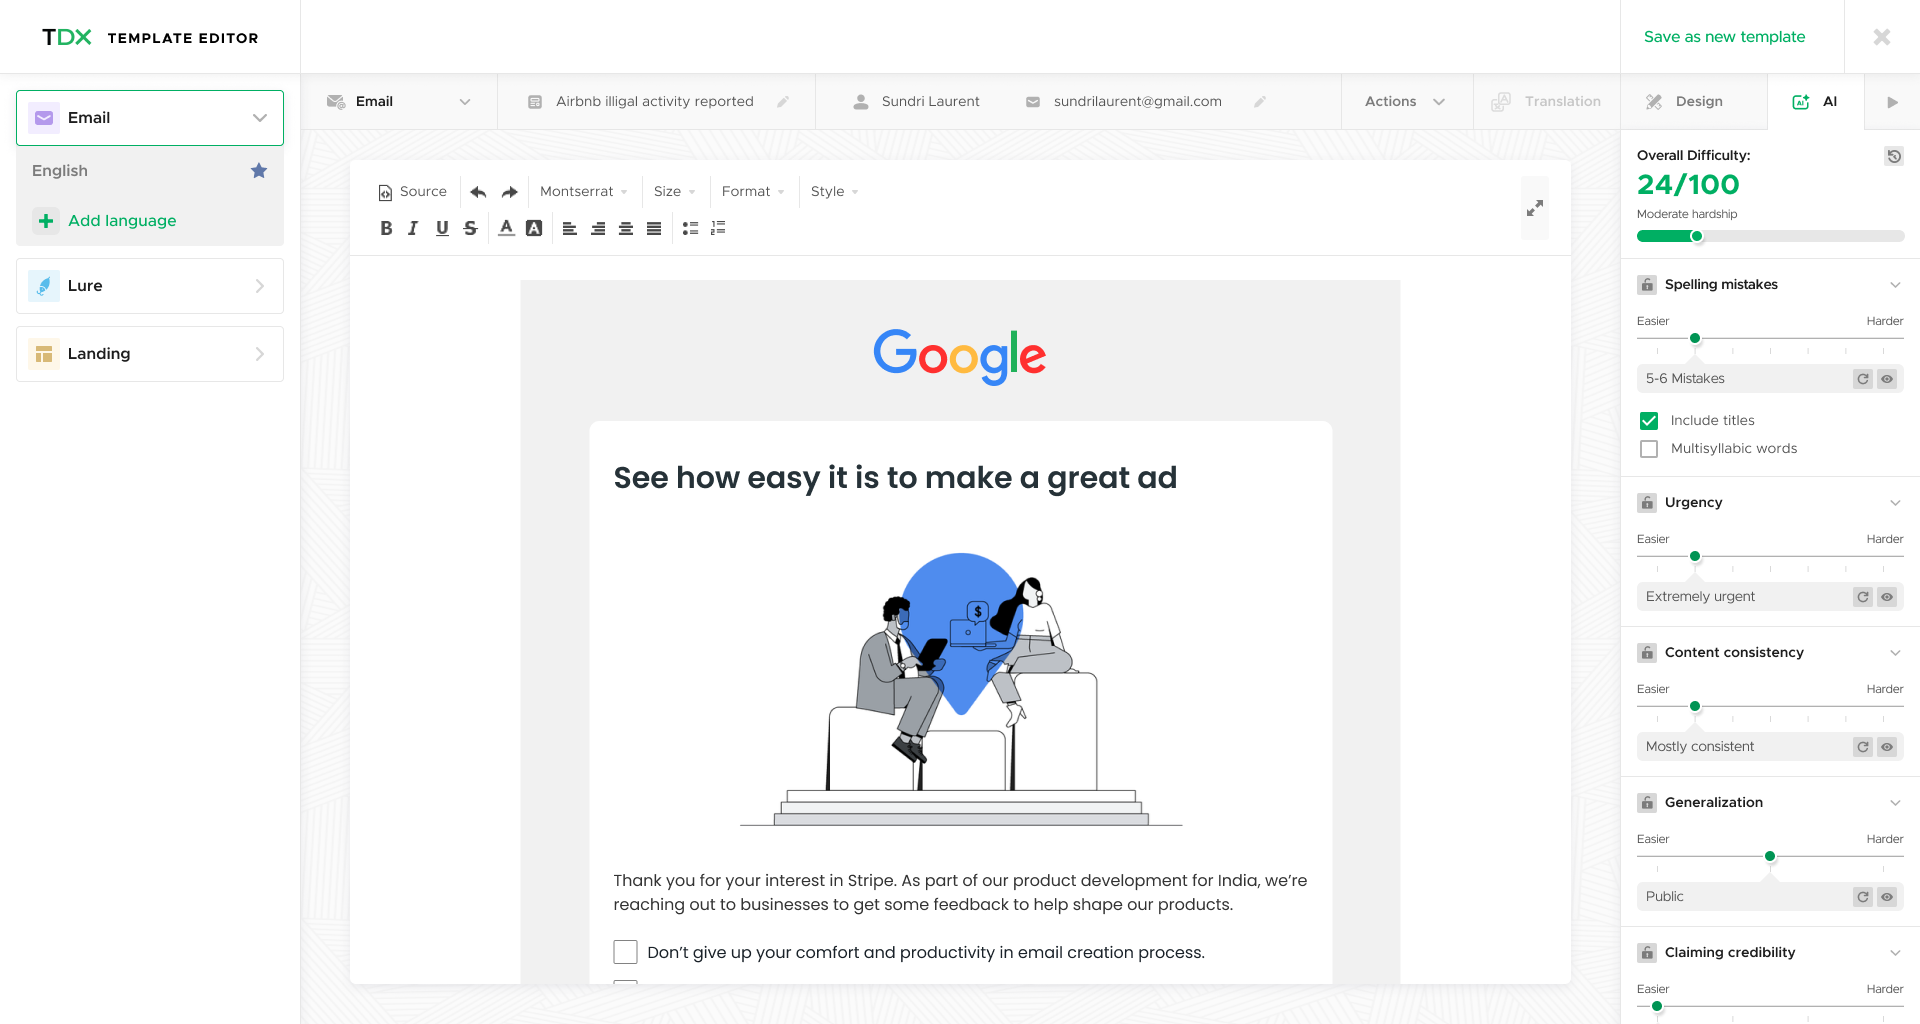Align text left
The image size is (1920, 1024).
570,229
